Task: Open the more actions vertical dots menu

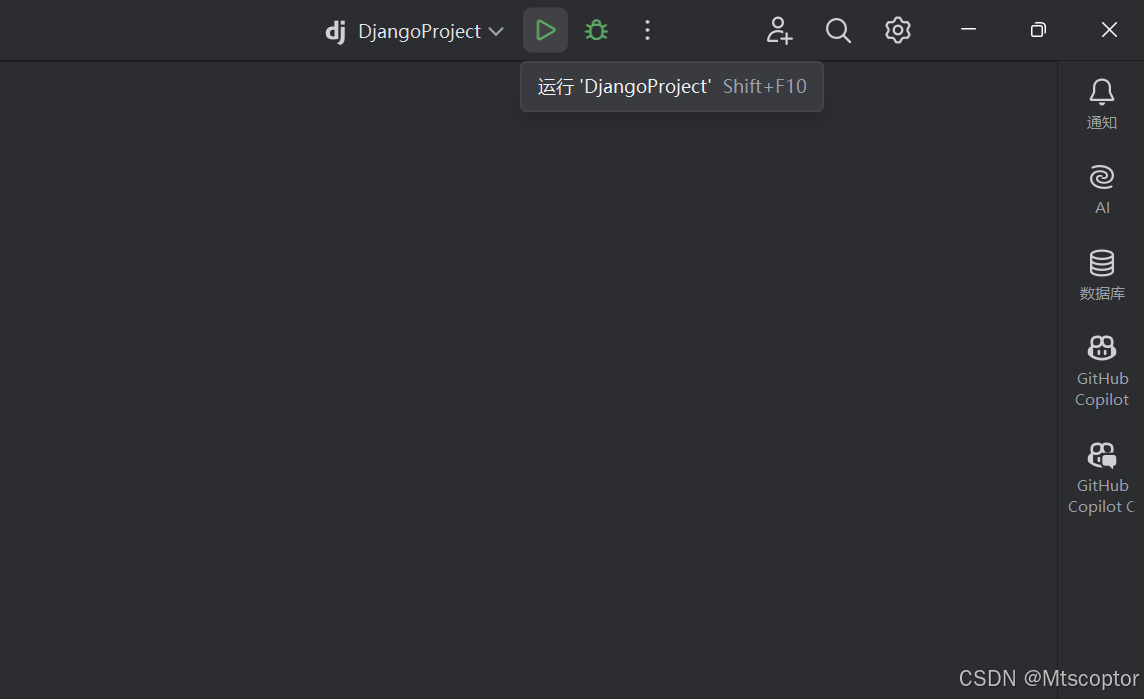Action: [x=647, y=30]
